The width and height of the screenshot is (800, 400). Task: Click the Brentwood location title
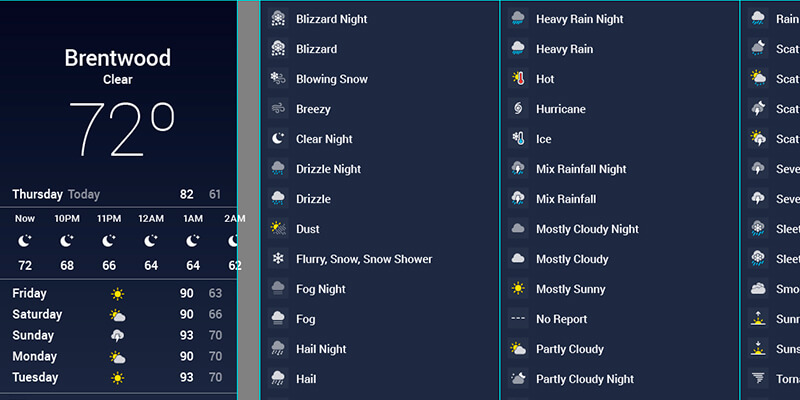click(x=118, y=58)
